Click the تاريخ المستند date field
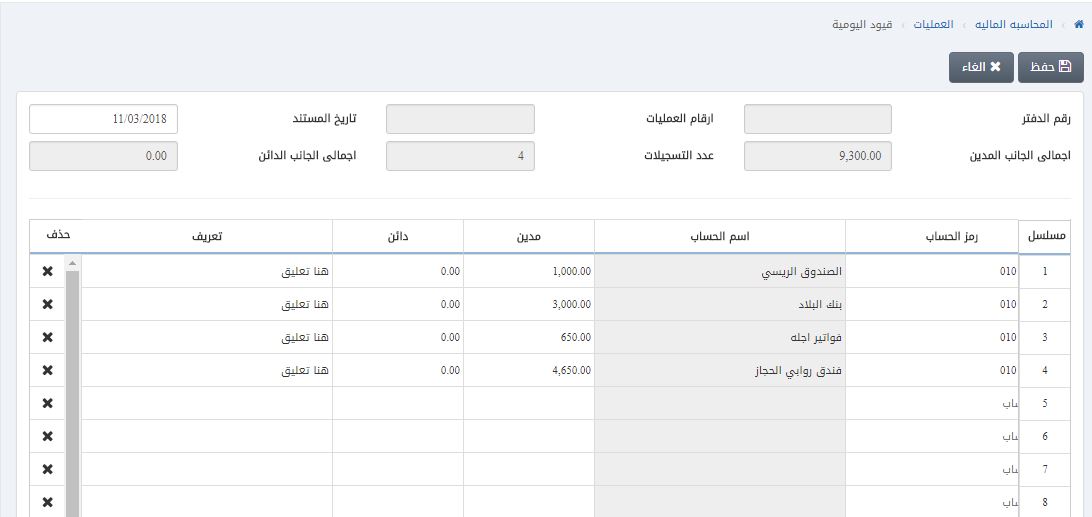Viewport: 1092px width, 517px height. click(104, 119)
